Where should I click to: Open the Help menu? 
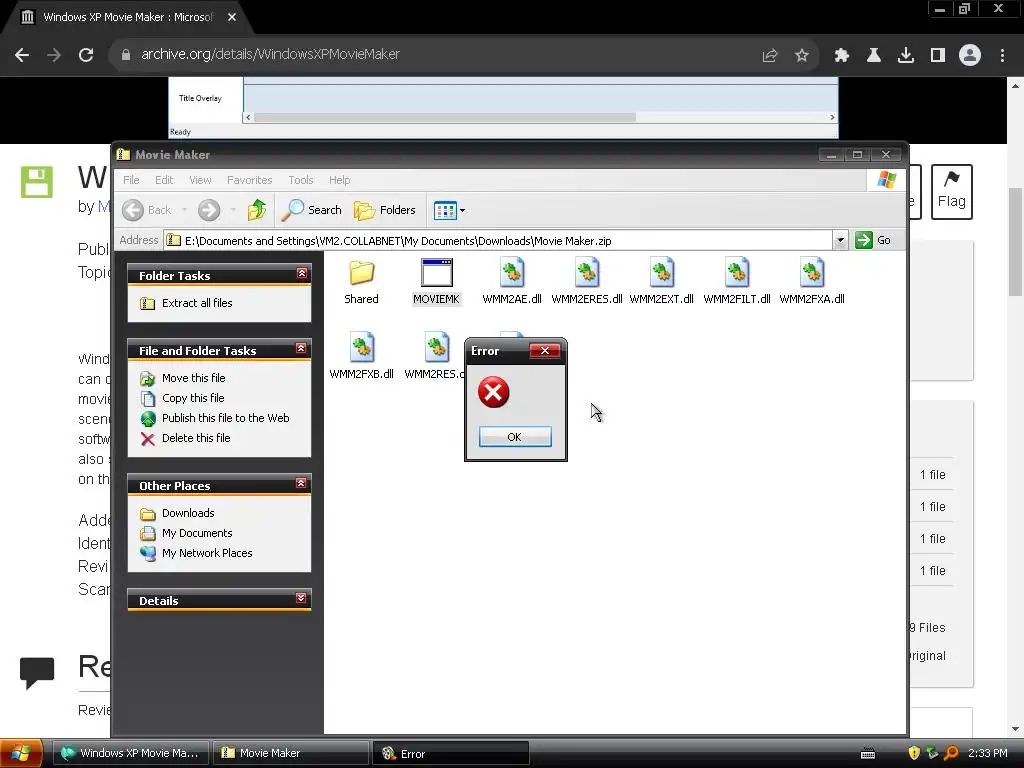pyautogui.click(x=339, y=180)
